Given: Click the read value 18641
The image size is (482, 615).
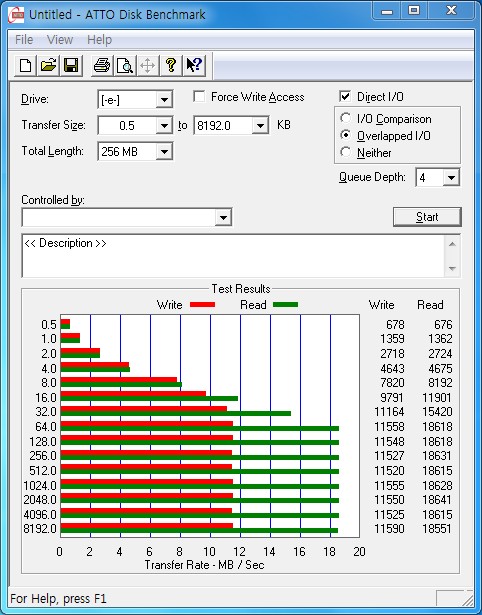Looking at the screenshot, I should point(437,500).
